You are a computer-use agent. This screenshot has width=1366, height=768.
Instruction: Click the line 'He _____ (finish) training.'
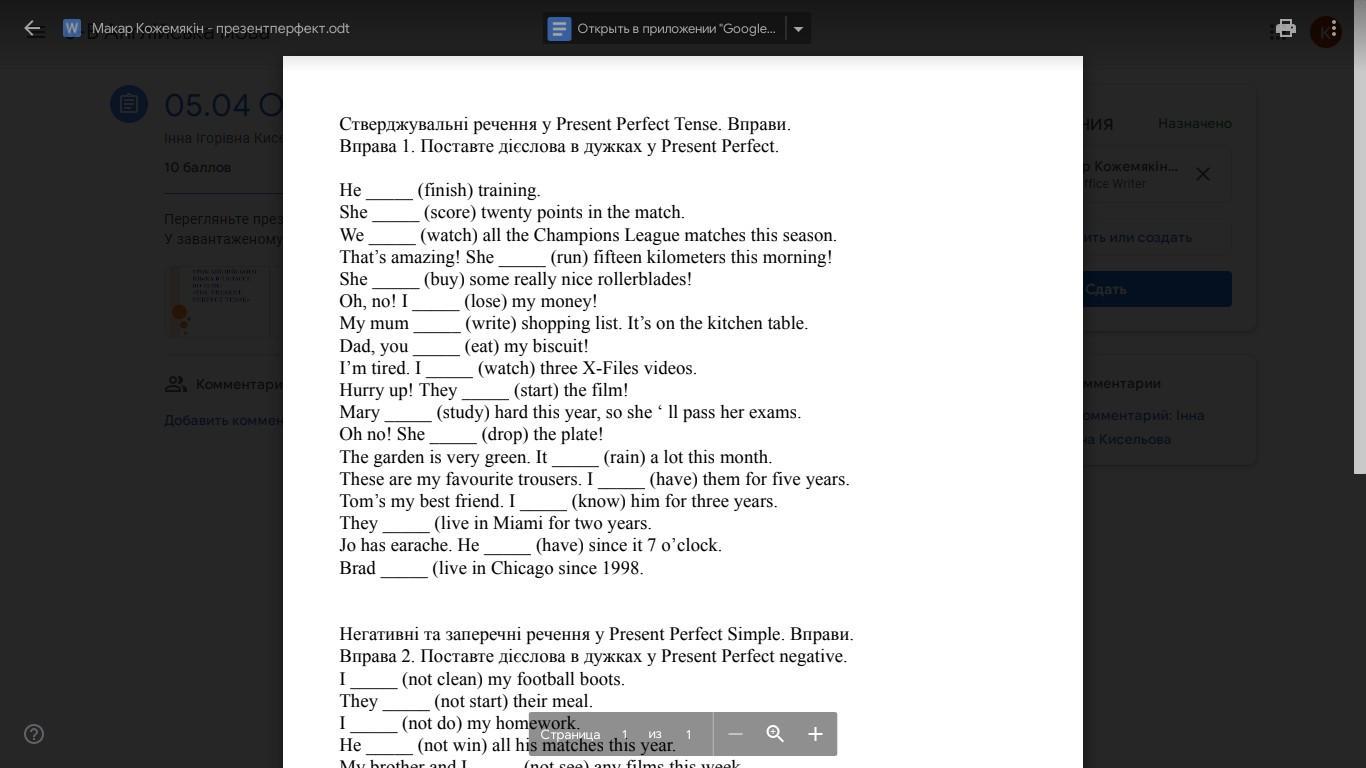pyautogui.click(x=440, y=190)
